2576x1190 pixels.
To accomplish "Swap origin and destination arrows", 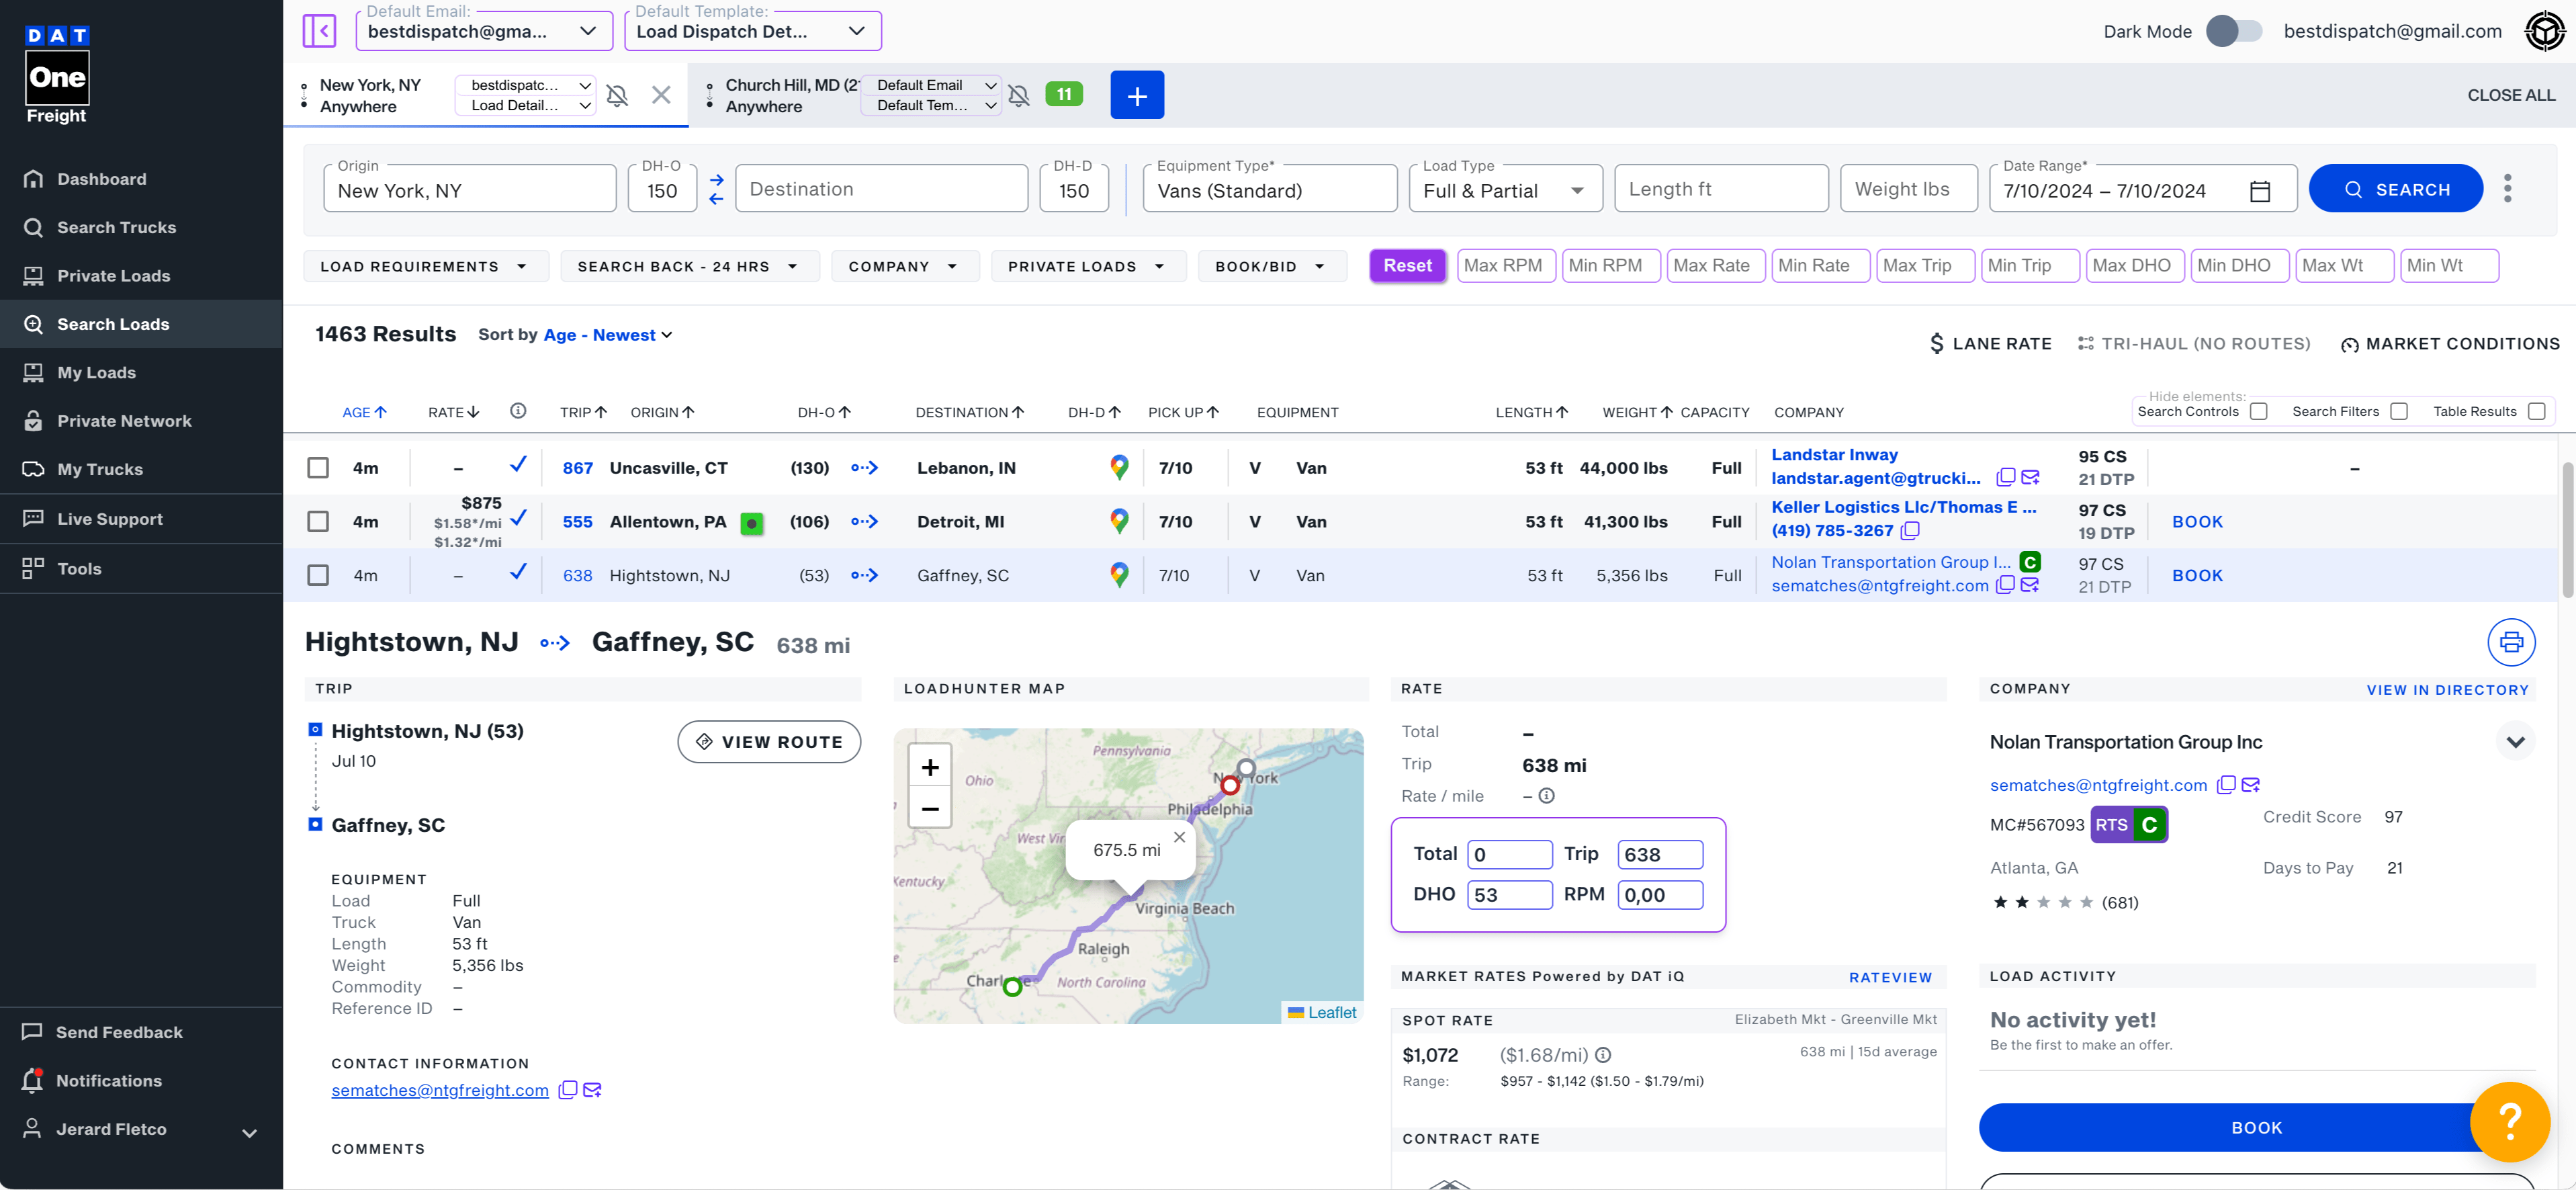I will [716, 189].
